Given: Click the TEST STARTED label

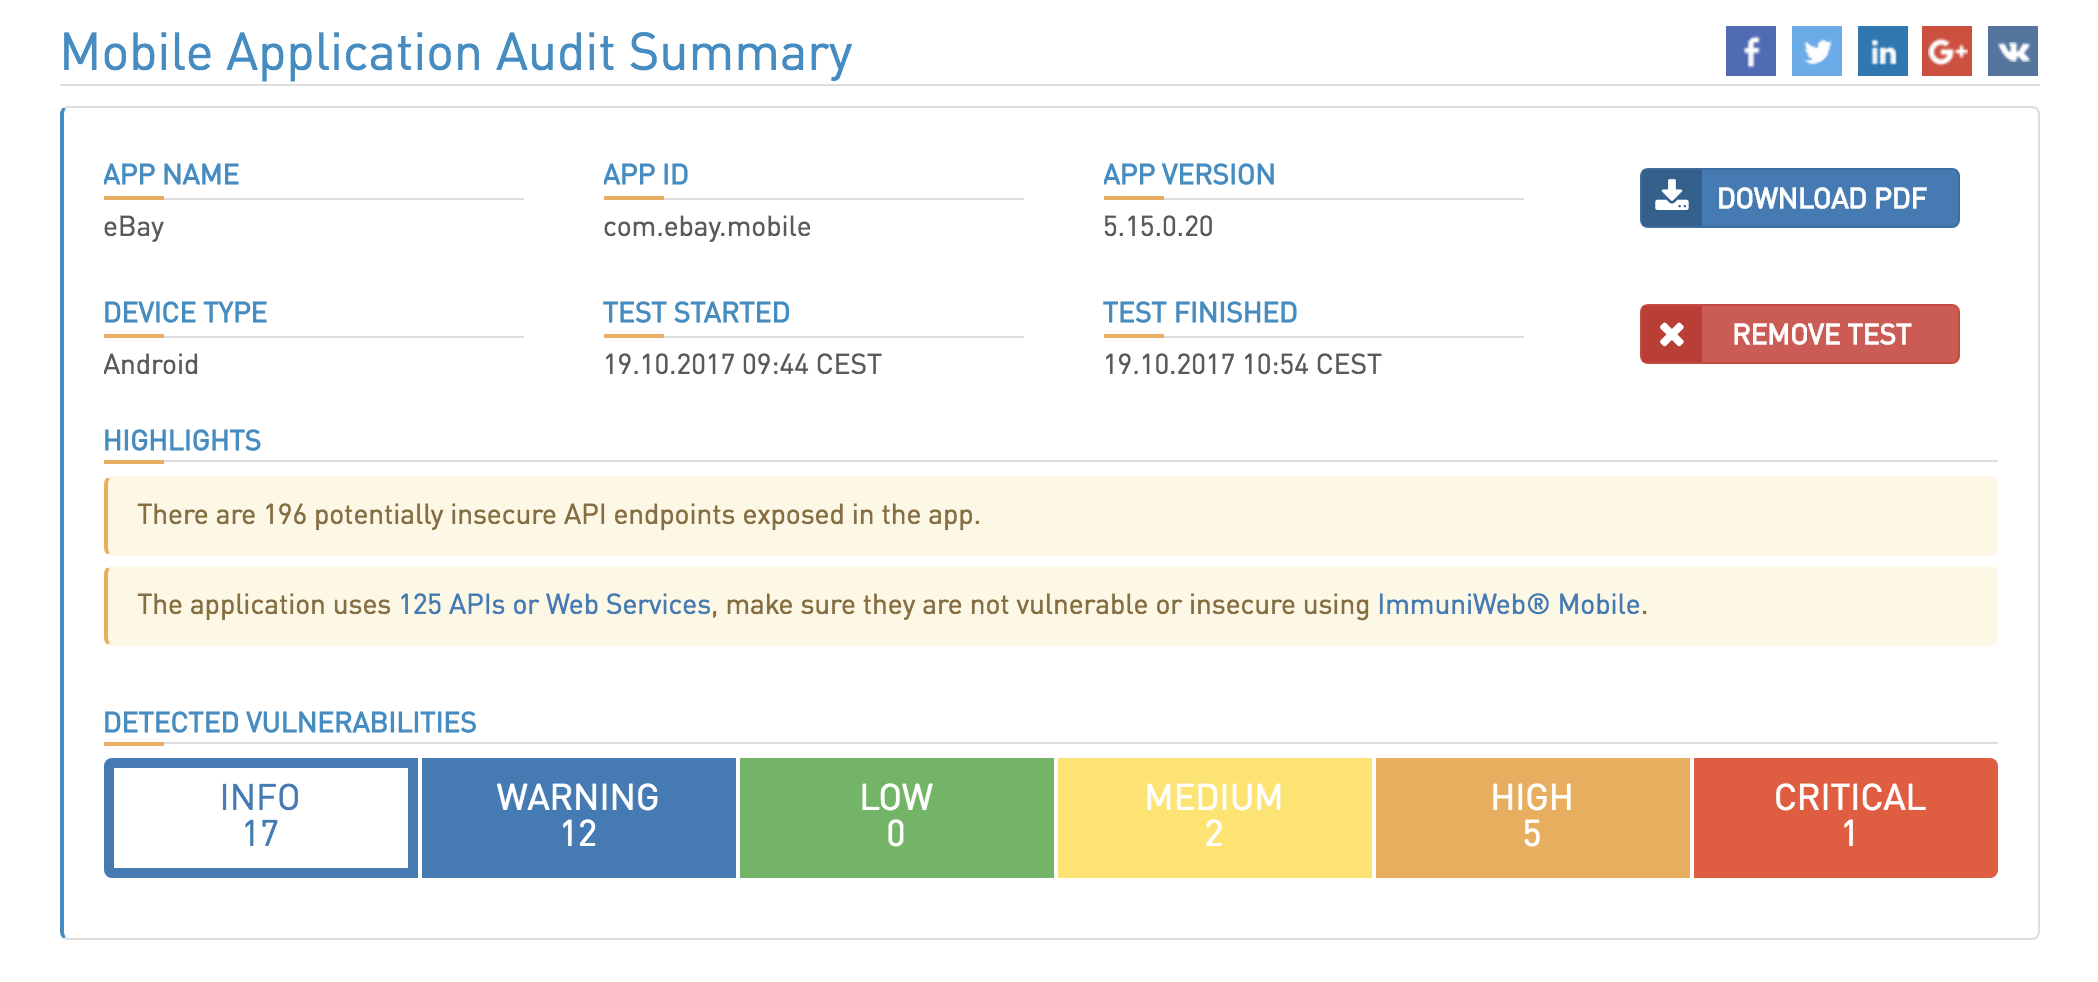Looking at the screenshot, I should [x=696, y=313].
